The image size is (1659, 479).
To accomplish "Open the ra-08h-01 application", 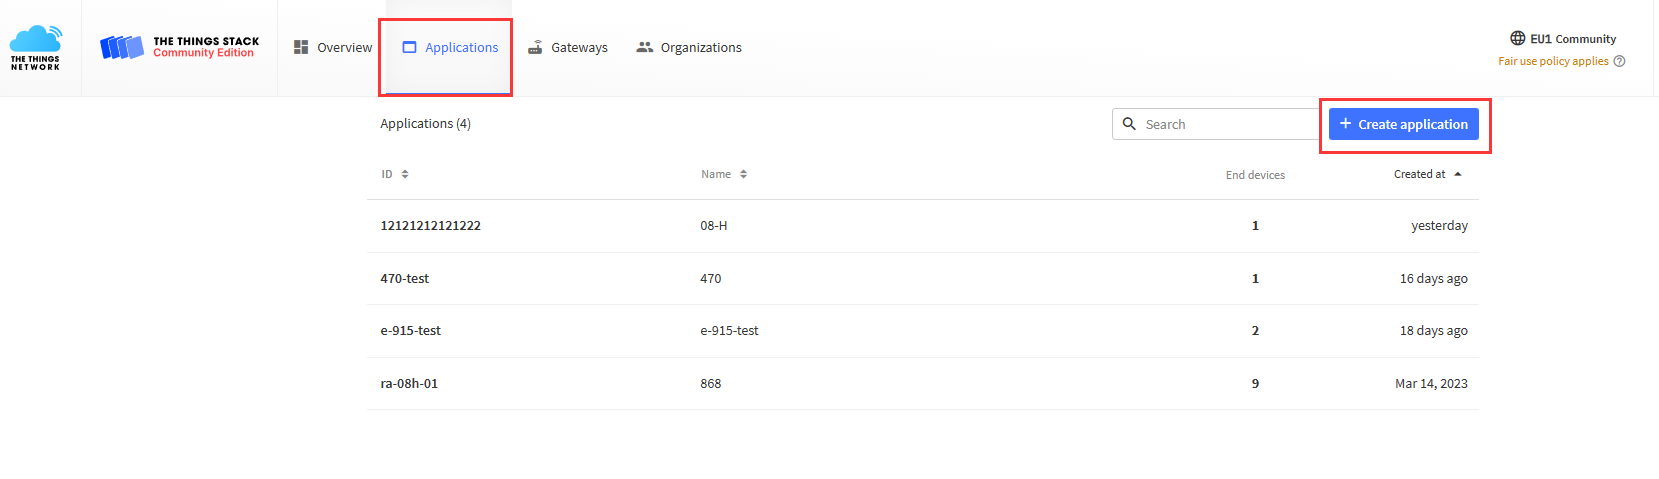I will point(409,384).
